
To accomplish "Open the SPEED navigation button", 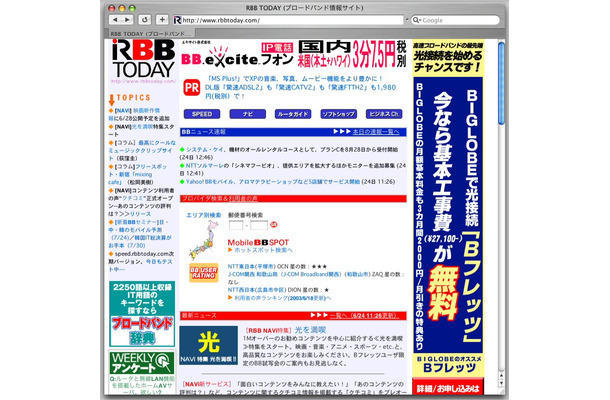I will point(202,114).
